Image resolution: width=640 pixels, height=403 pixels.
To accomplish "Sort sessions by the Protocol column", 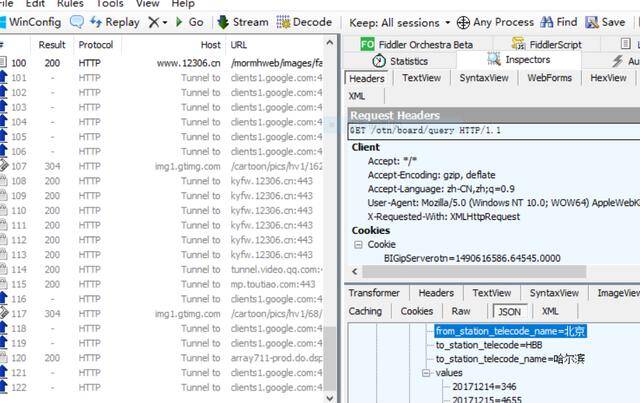I will (96, 45).
